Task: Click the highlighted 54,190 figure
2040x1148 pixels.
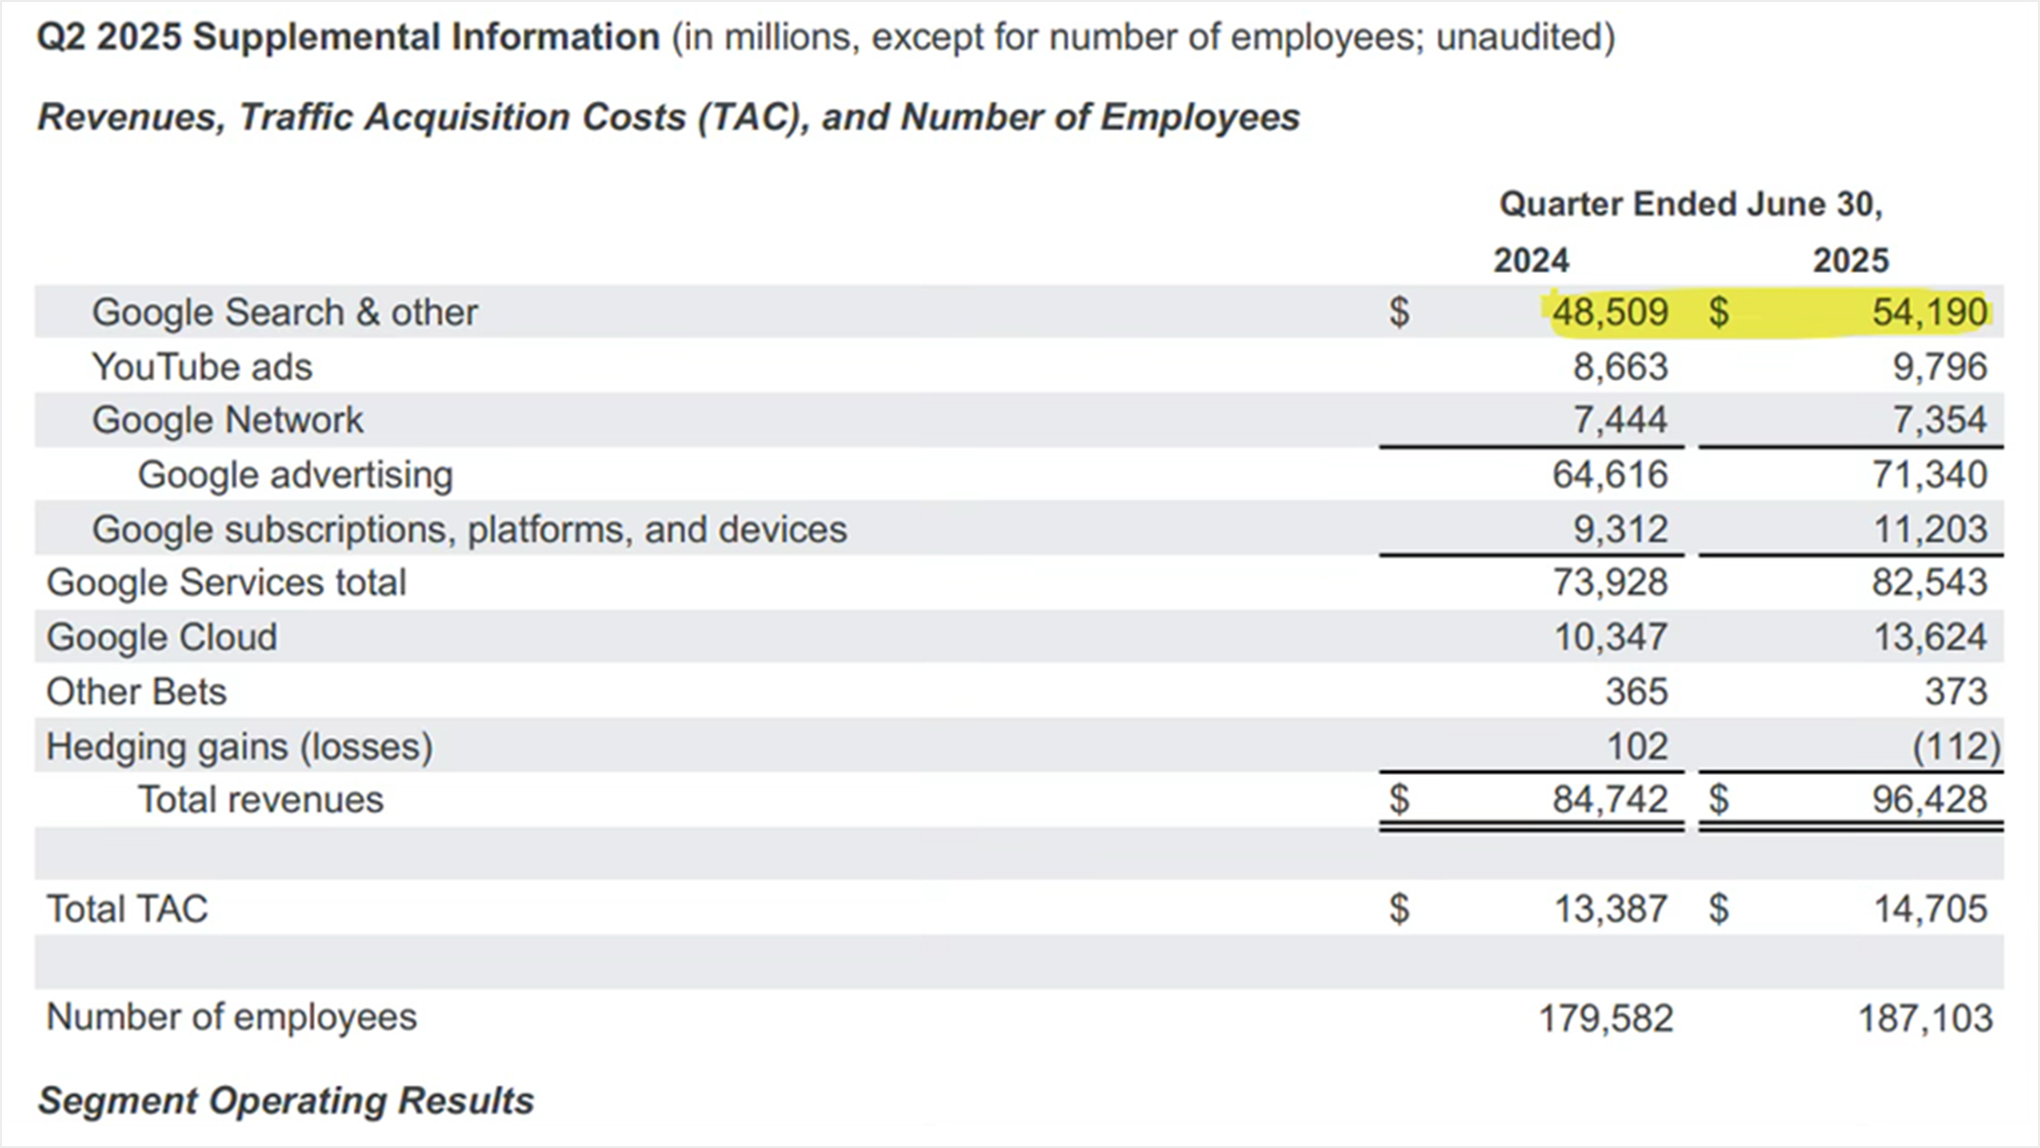Action: click(x=1929, y=312)
